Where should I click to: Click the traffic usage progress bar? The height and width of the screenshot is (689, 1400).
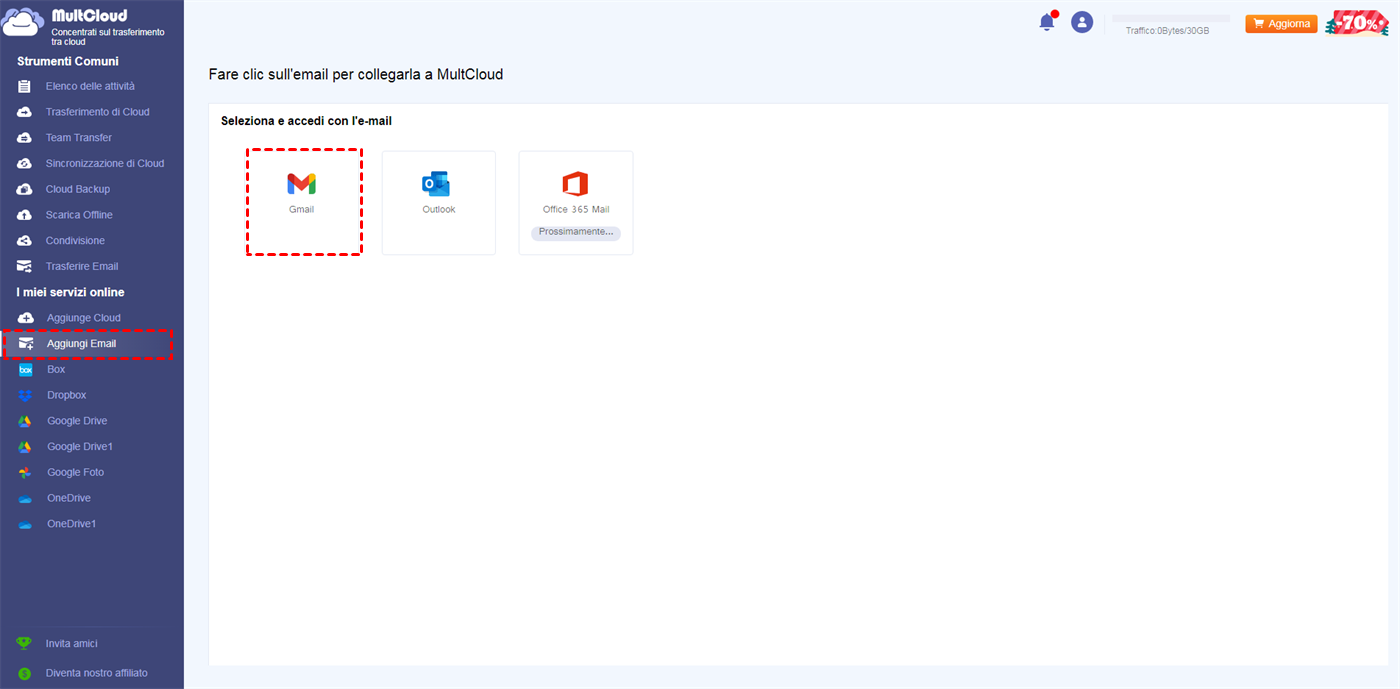[1171, 18]
